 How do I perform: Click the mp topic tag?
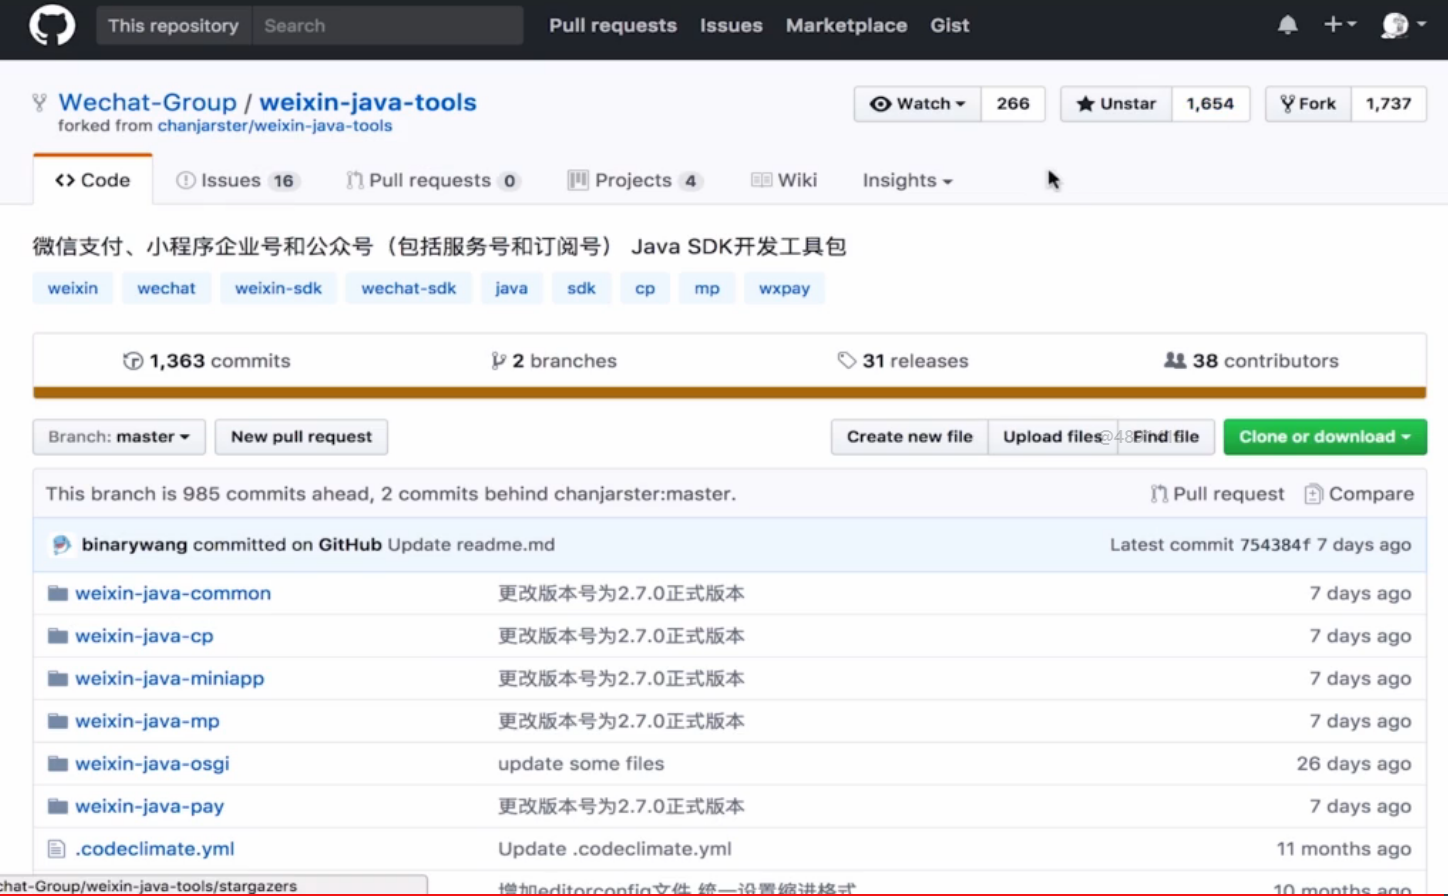707,288
